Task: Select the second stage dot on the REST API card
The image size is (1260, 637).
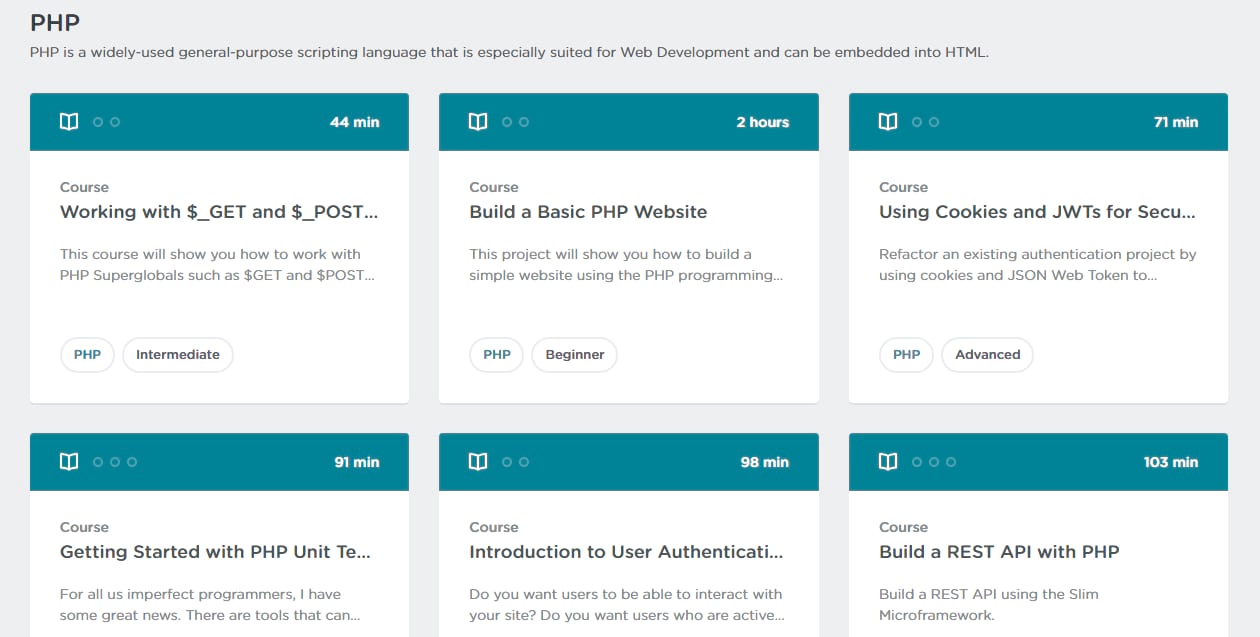Action: coord(932,462)
